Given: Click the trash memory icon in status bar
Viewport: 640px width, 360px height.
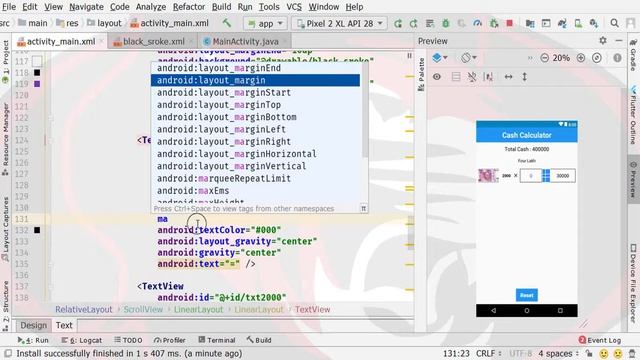Looking at the screenshot, I should pos(632,353).
